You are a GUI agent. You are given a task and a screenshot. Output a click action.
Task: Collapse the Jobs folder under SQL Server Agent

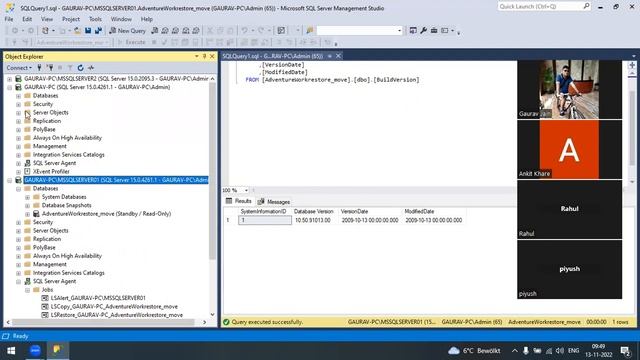(x=27, y=290)
